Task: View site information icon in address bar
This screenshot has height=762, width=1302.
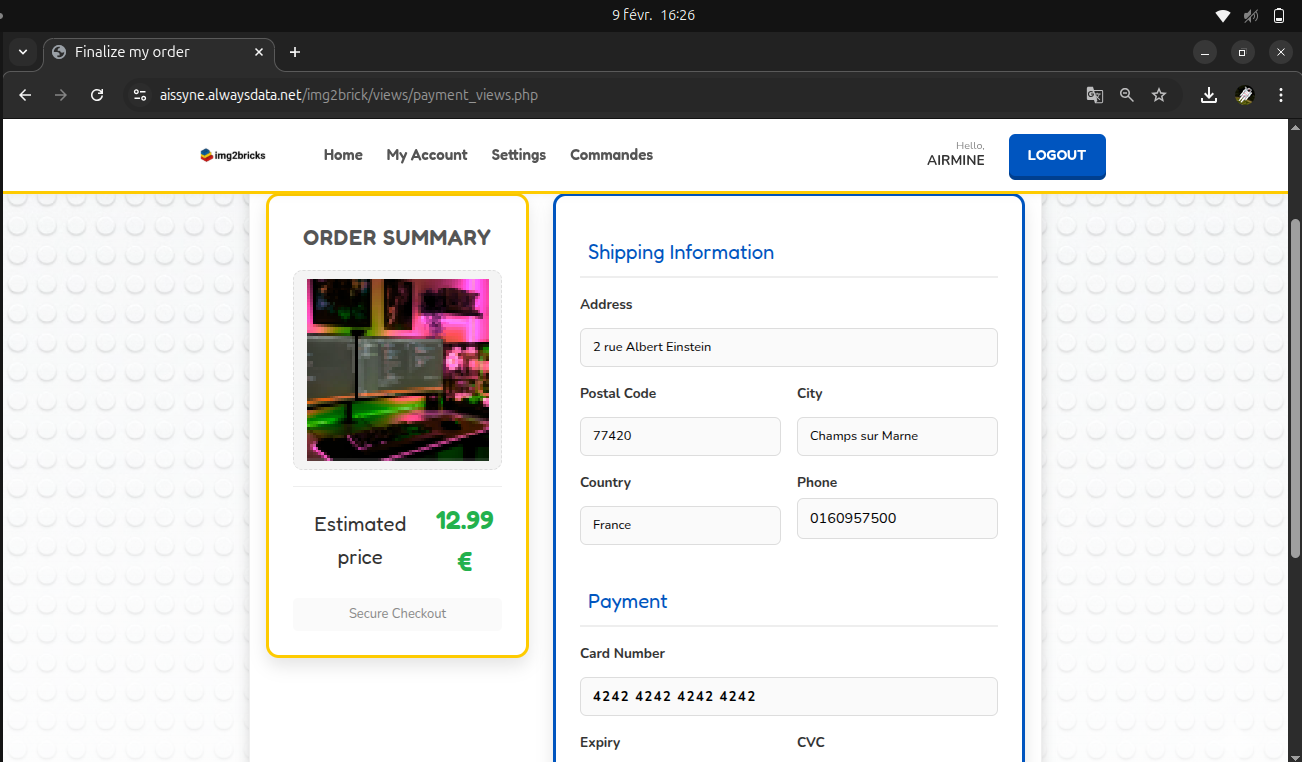Action: (140, 95)
